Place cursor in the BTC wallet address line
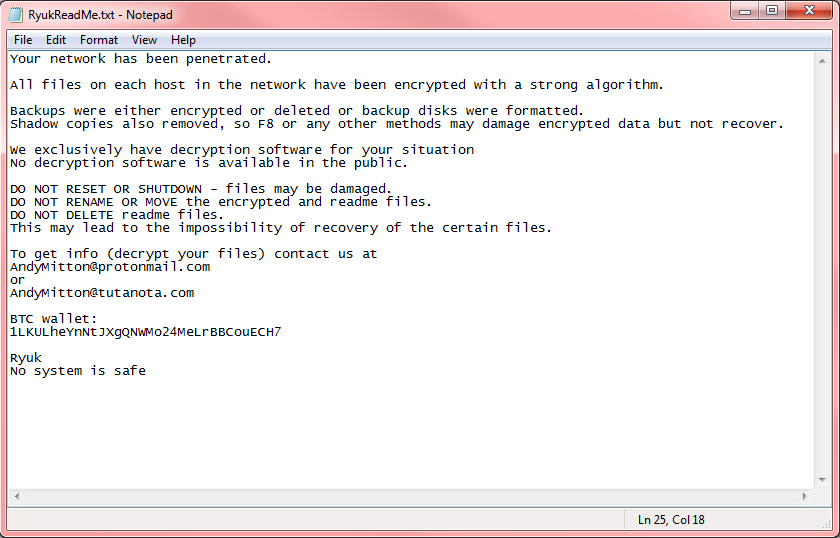The image size is (840, 538). (145, 332)
